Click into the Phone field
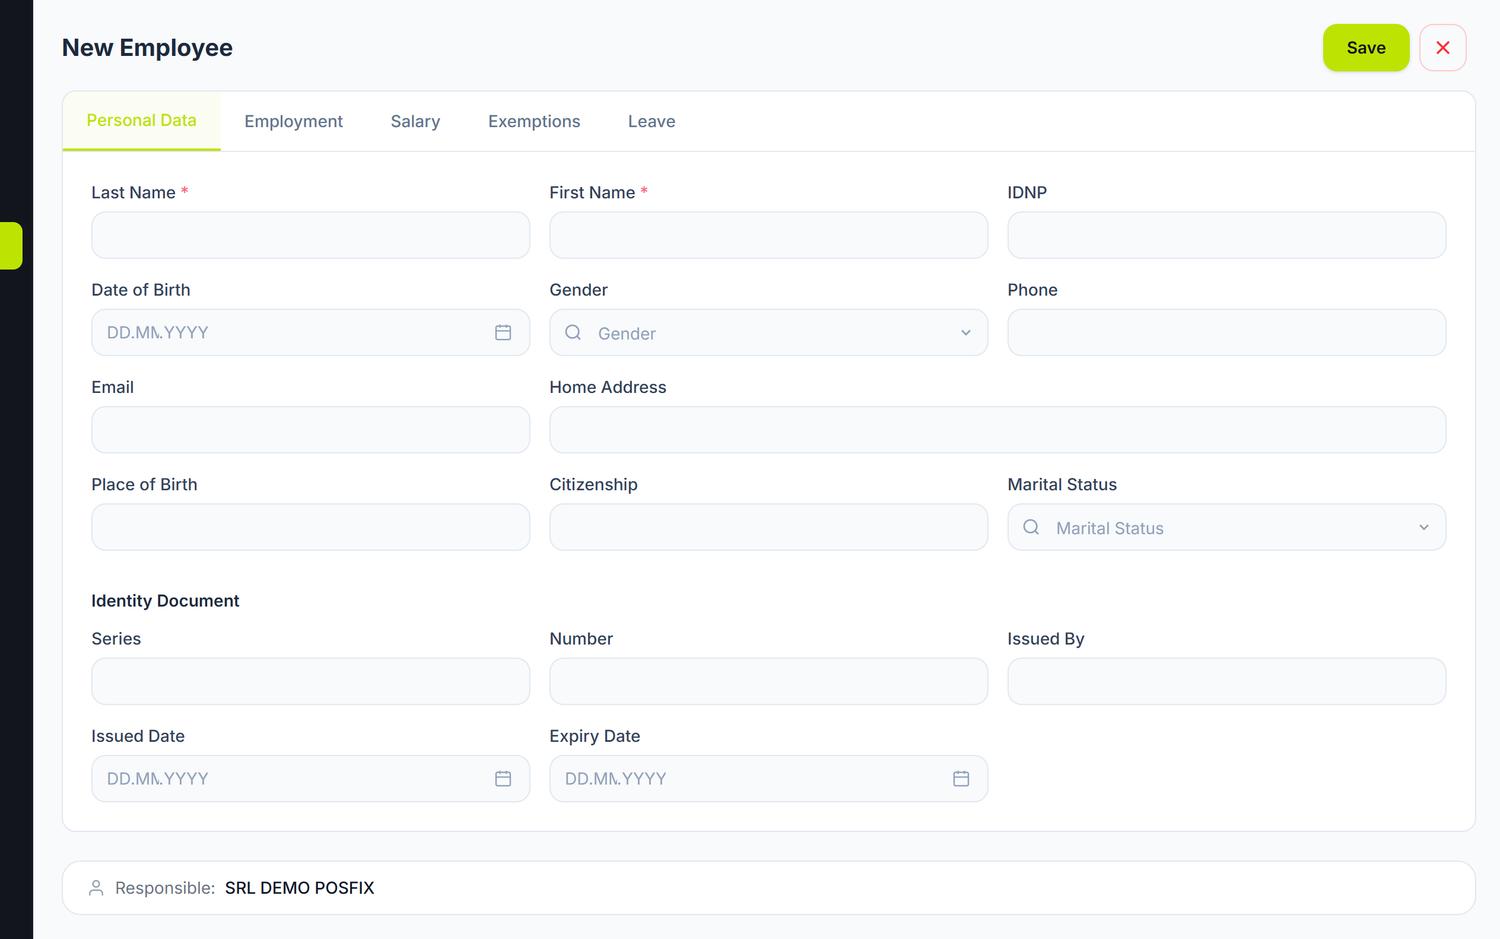The image size is (1500, 939). click(1227, 332)
